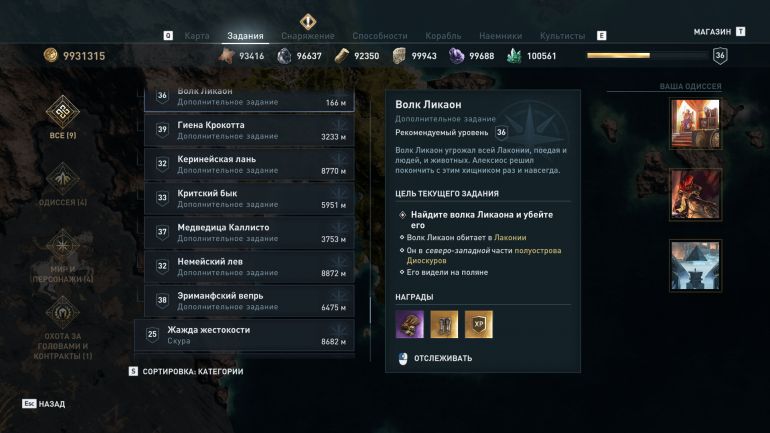Screen dimensions: 770x433
Task: Go to the Культисты tab
Action: coord(562,35)
